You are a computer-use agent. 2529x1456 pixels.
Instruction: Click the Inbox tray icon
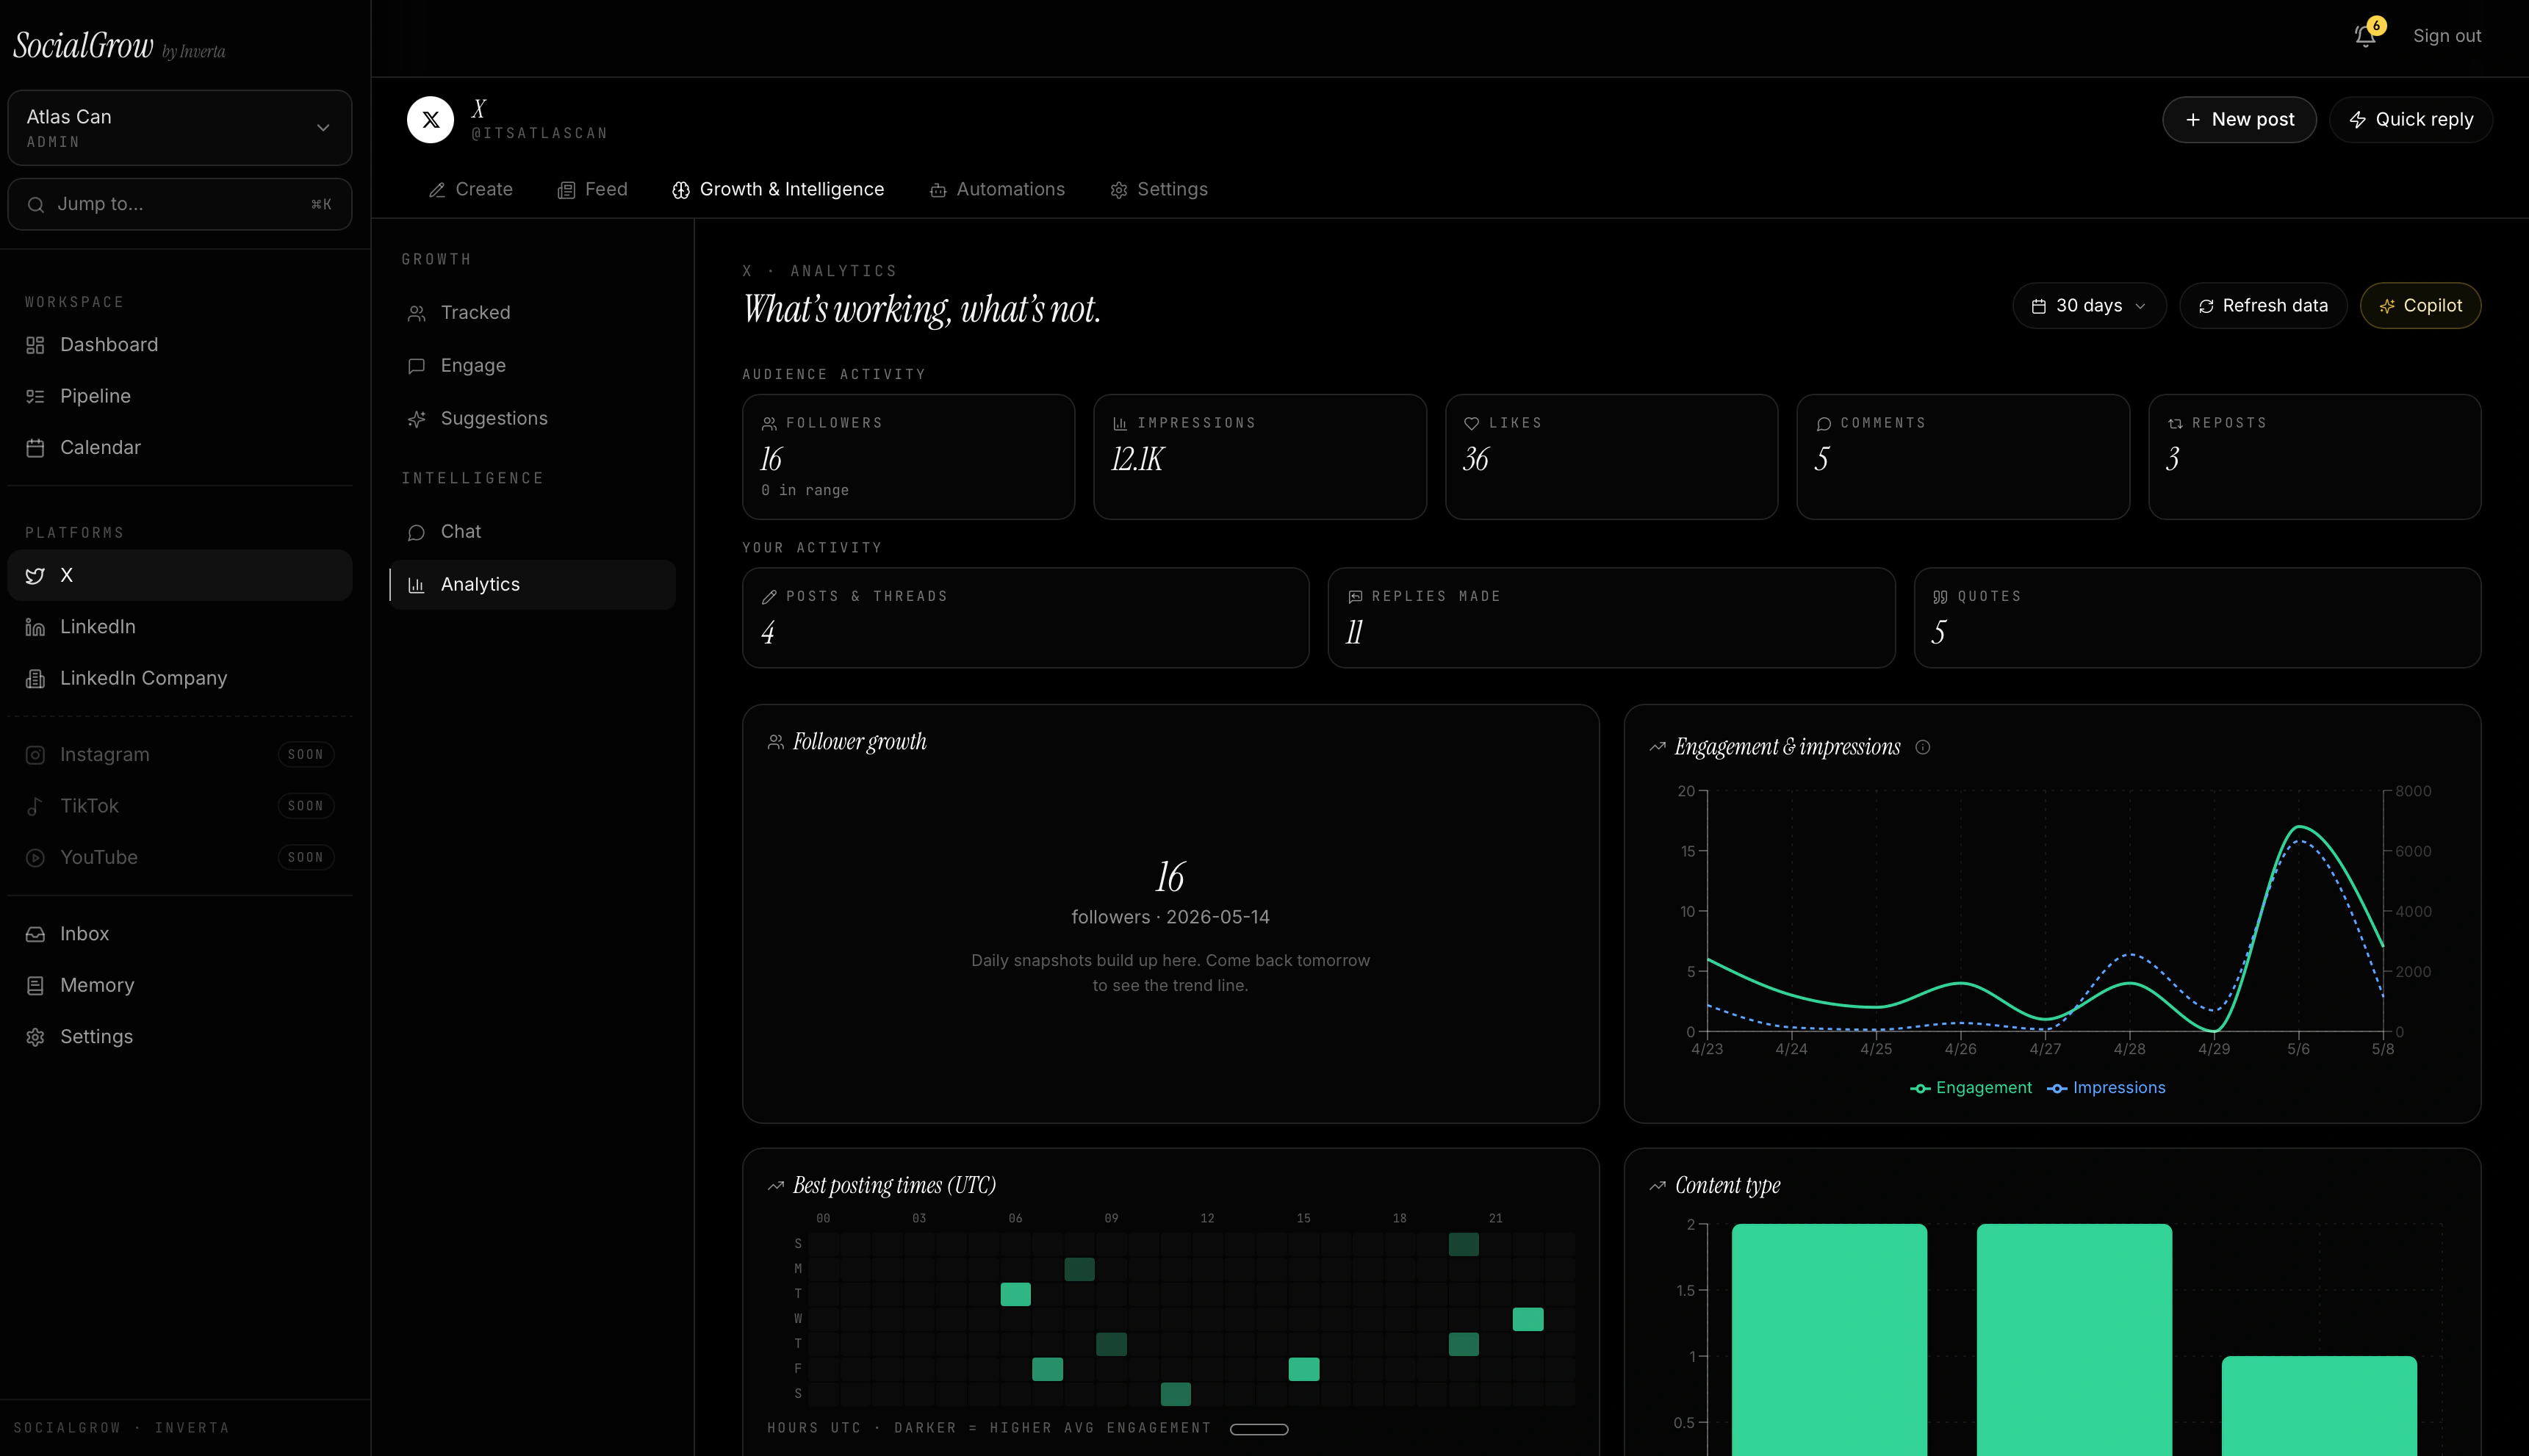35,934
